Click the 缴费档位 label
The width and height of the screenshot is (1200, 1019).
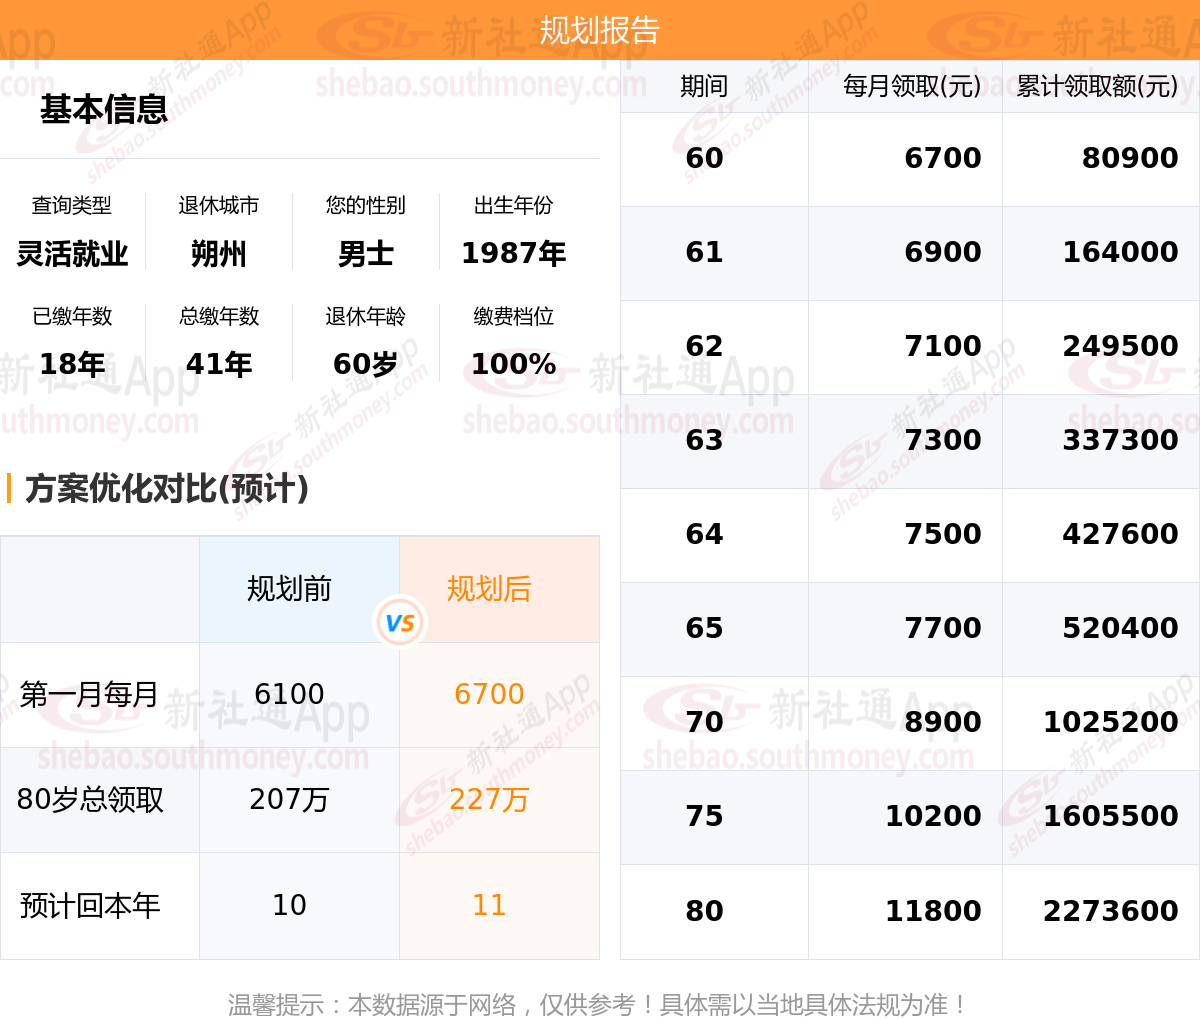513,316
